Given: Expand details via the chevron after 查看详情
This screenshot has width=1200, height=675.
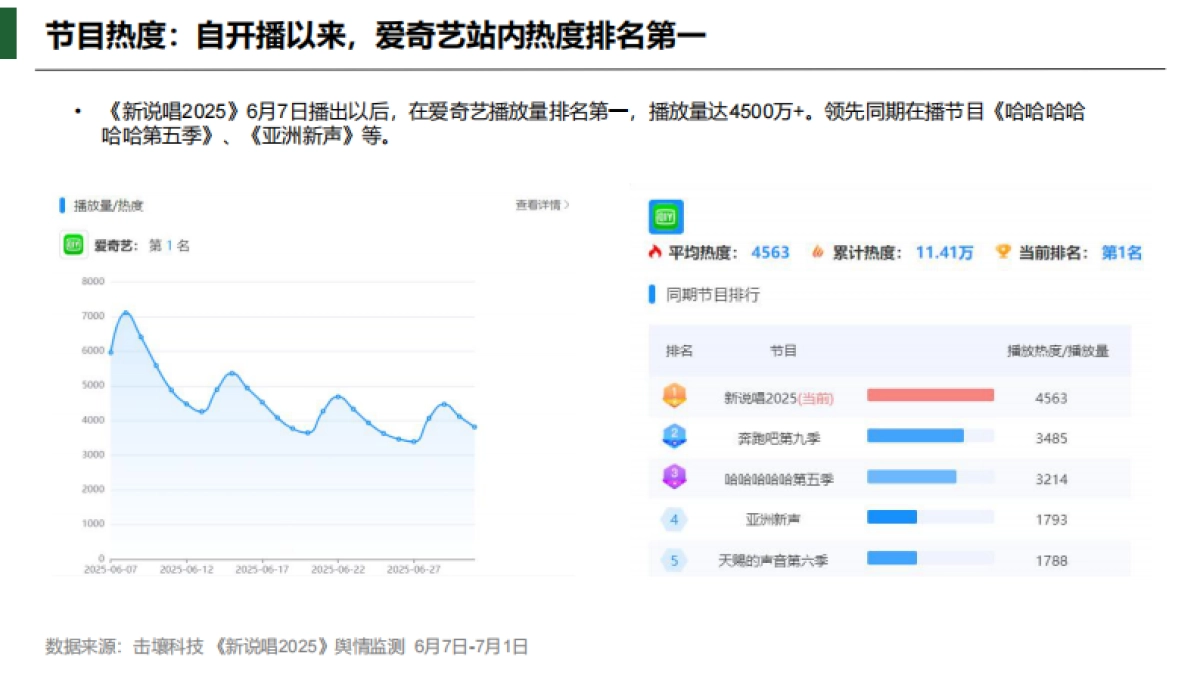Looking at the screenshot, I should tap(564, 203).
